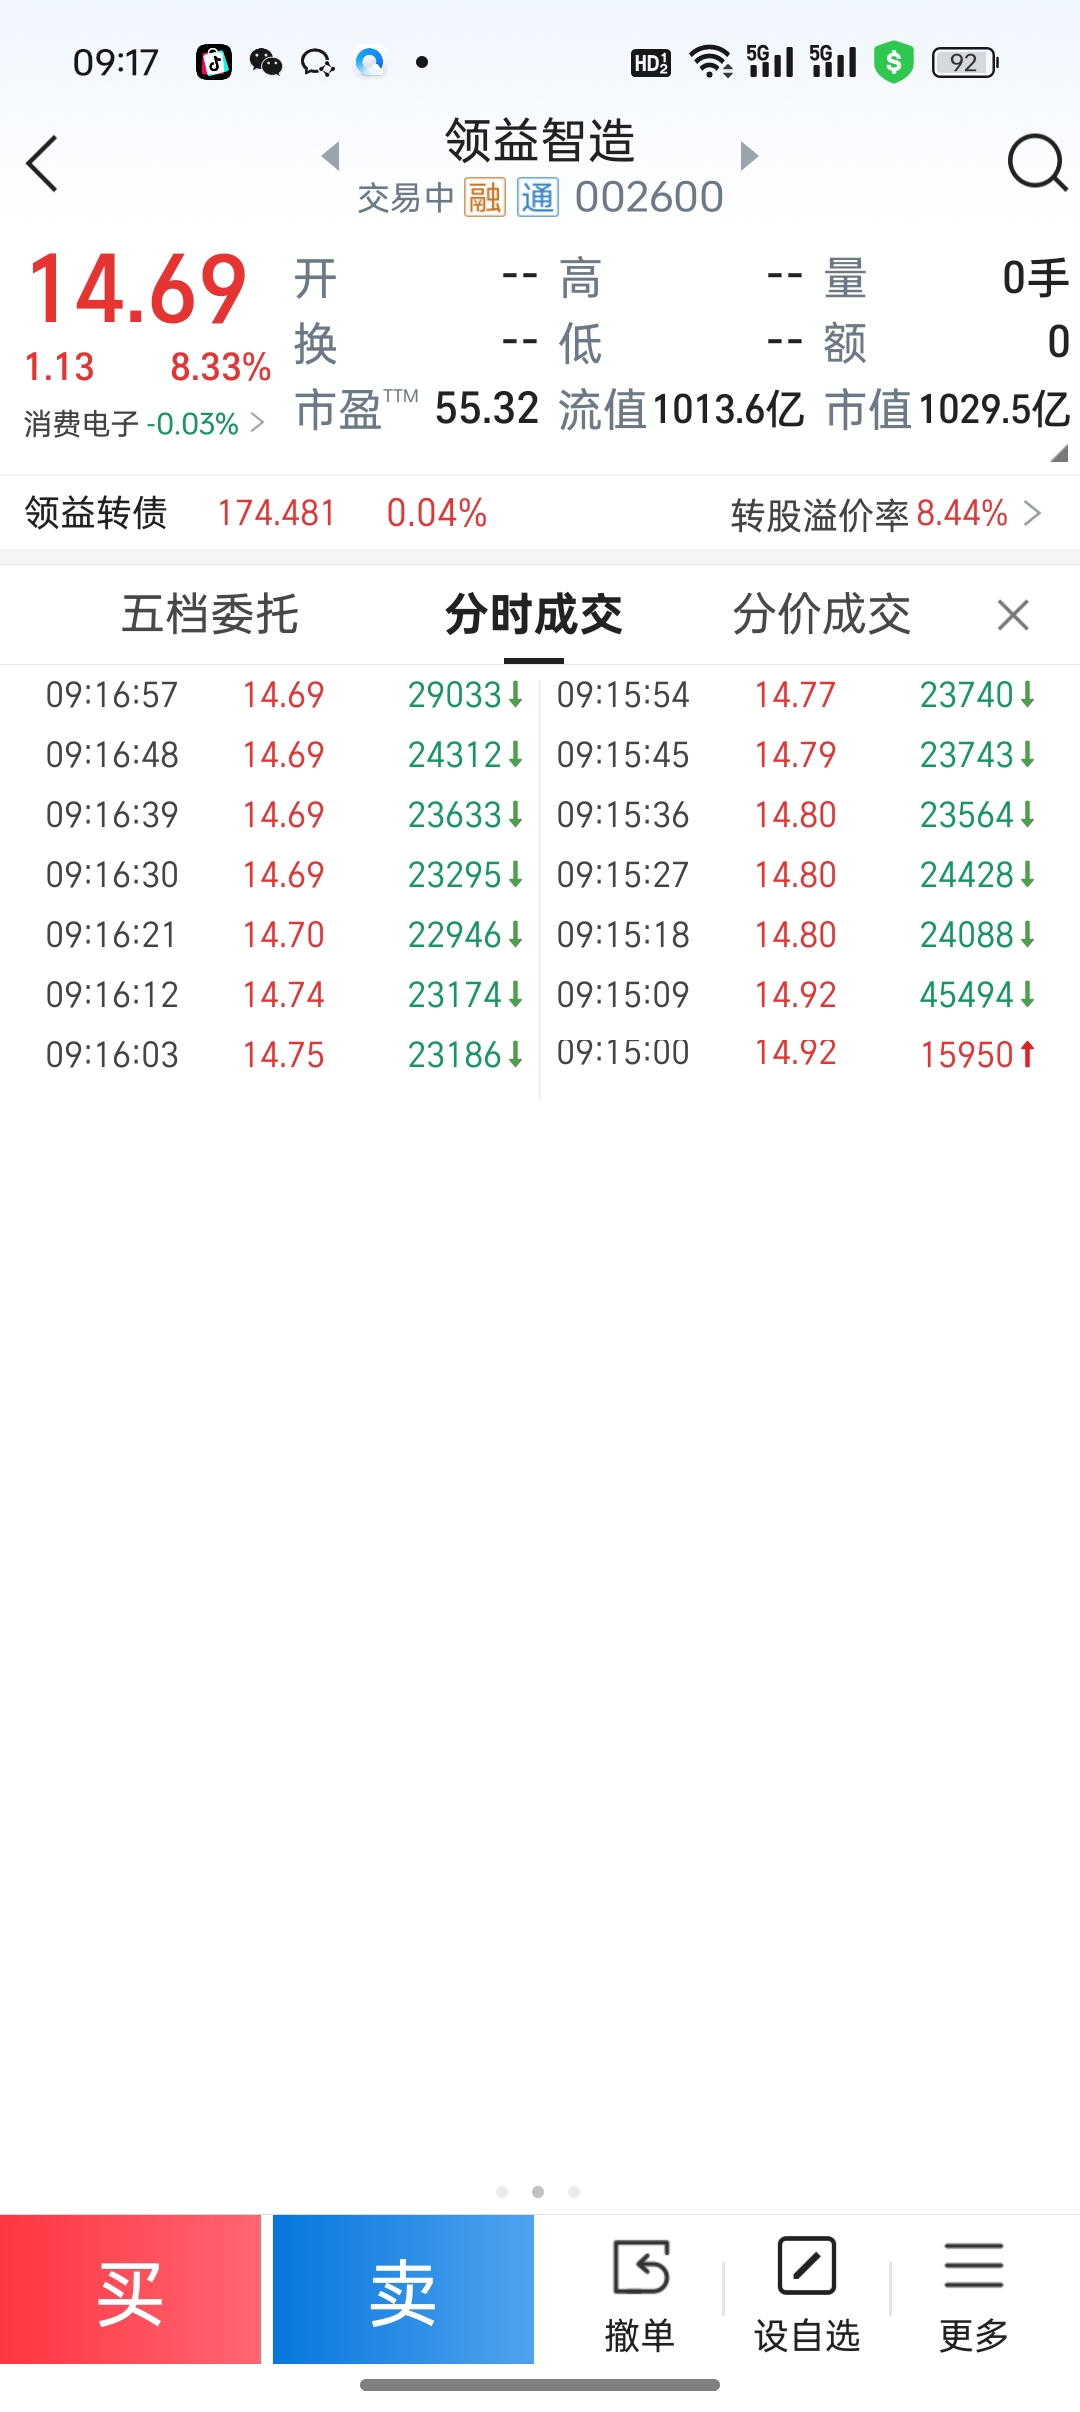Expand 转股溢价率 details chevron

1033,514
